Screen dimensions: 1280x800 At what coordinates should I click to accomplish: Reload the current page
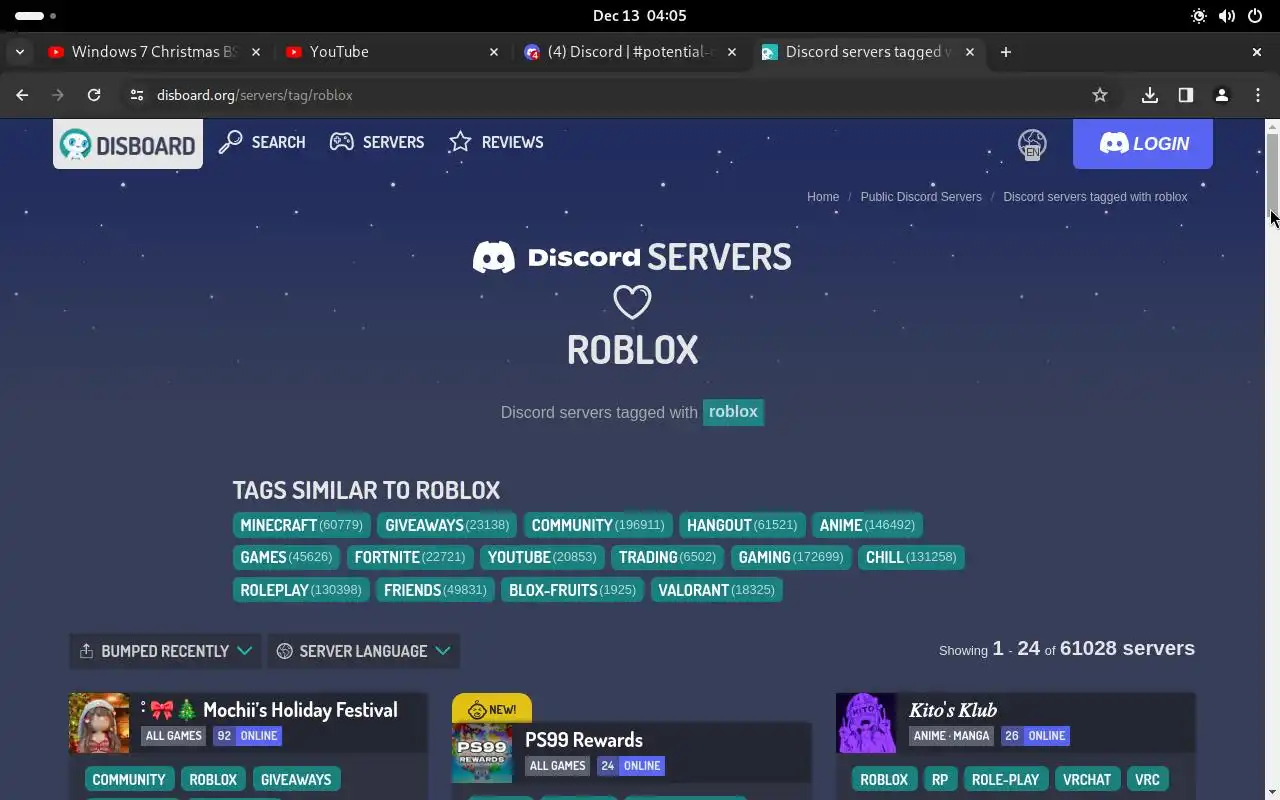point(94,95)
